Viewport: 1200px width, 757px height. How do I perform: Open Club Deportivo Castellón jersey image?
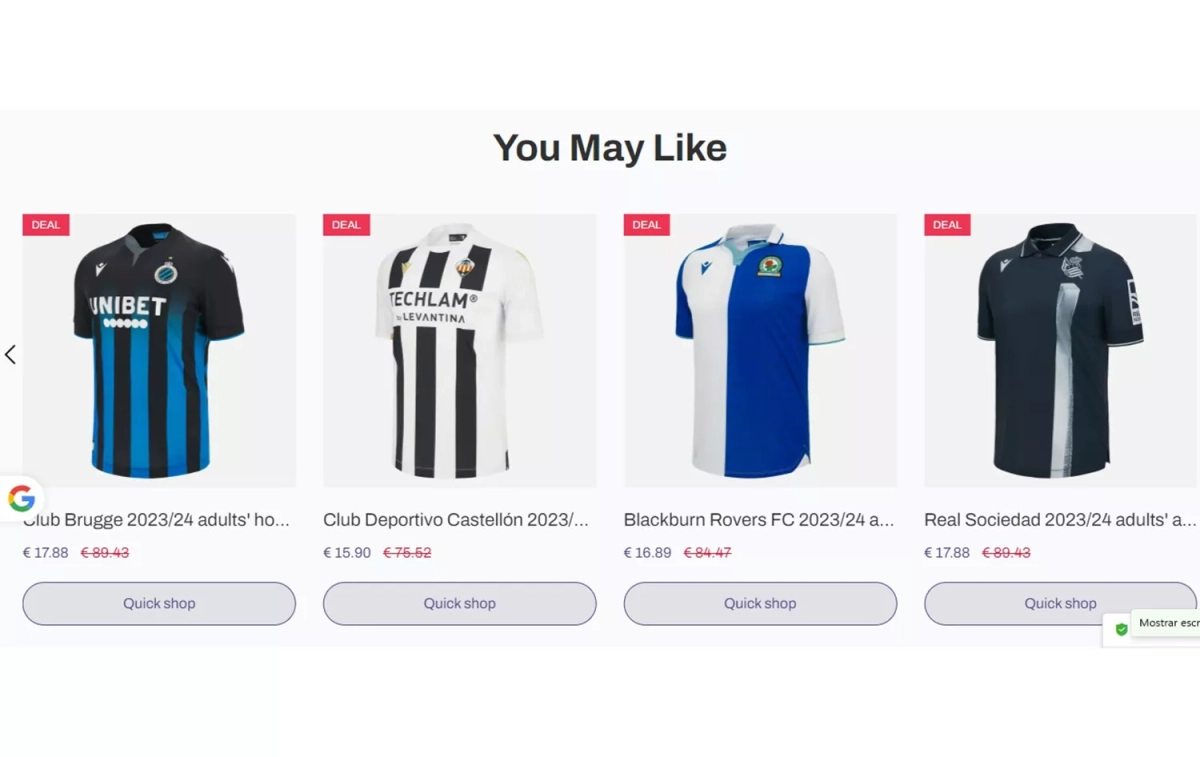(459, 350)
